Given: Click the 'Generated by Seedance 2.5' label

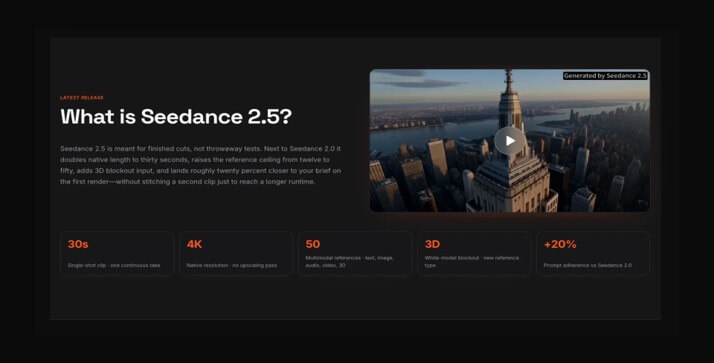Looking at the screenshot, I should (605, 76).
